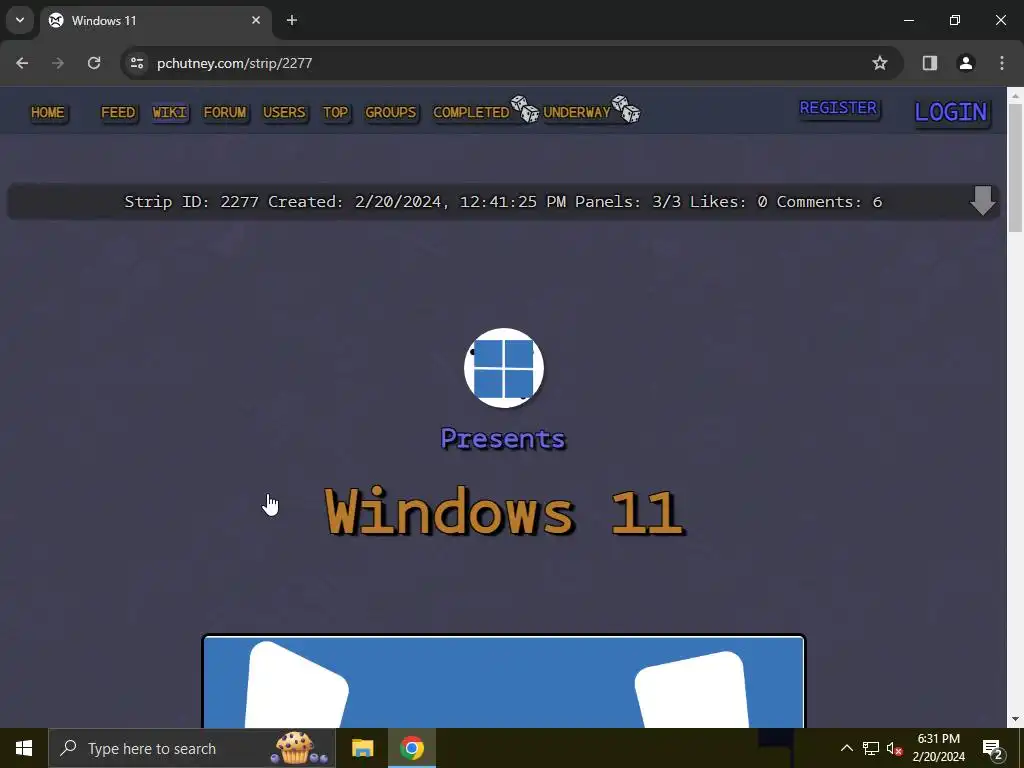Viewport: 1024px width, 768px height.
Task: Open the Chrome profile menu
Action: (965, 63)
